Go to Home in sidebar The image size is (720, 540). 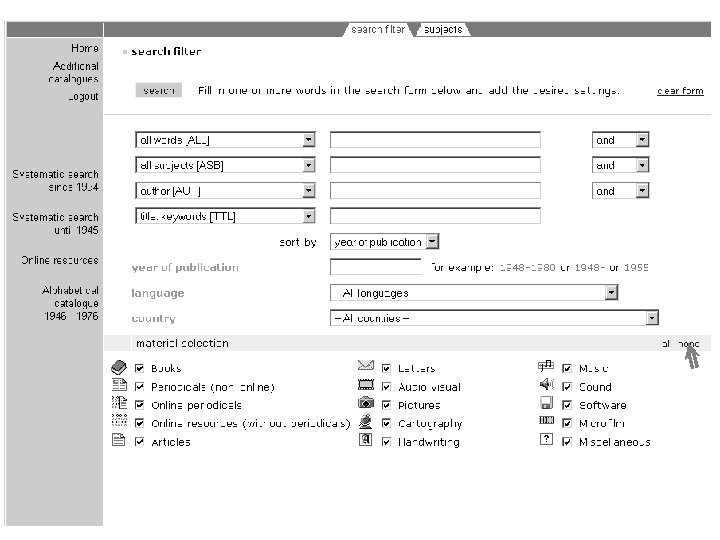(84, 48)
